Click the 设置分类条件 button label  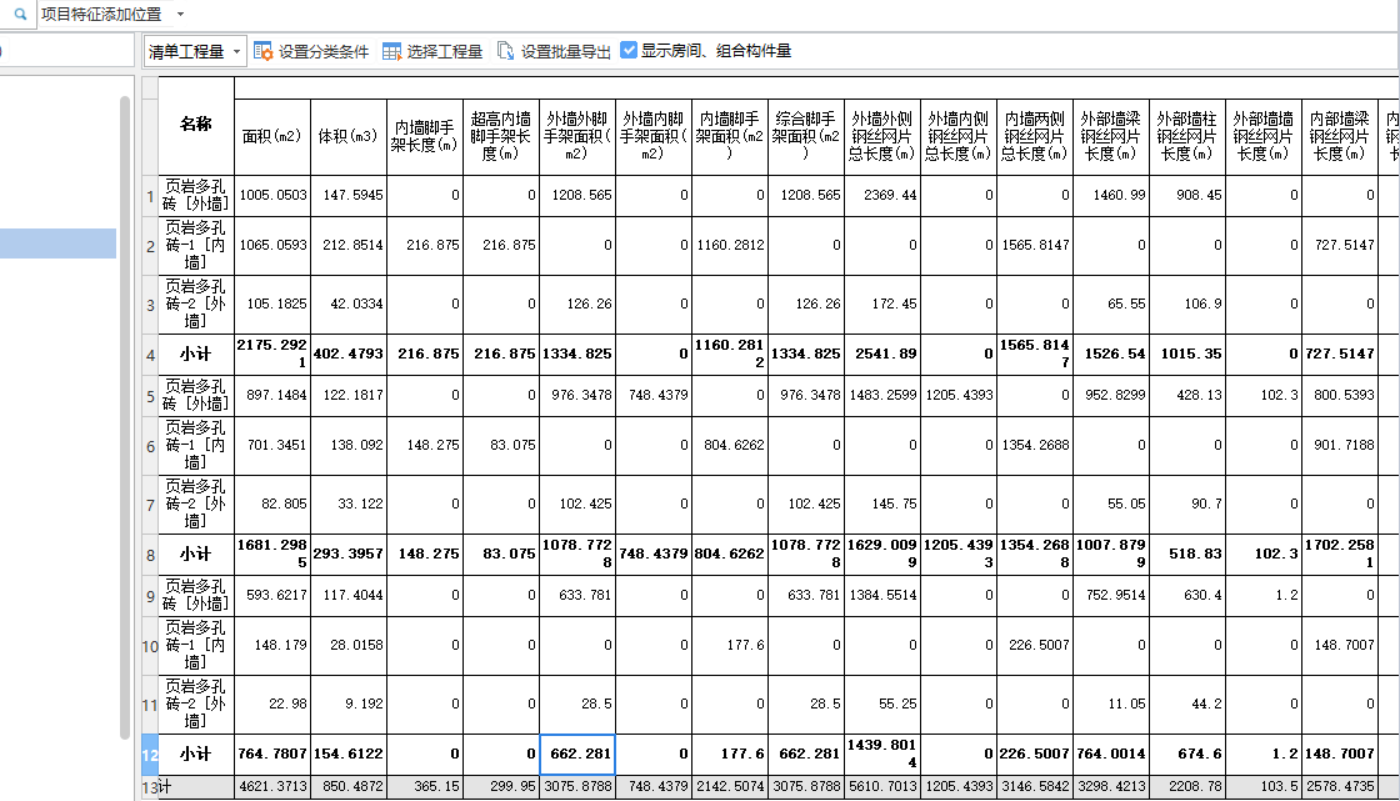point(324,52)
